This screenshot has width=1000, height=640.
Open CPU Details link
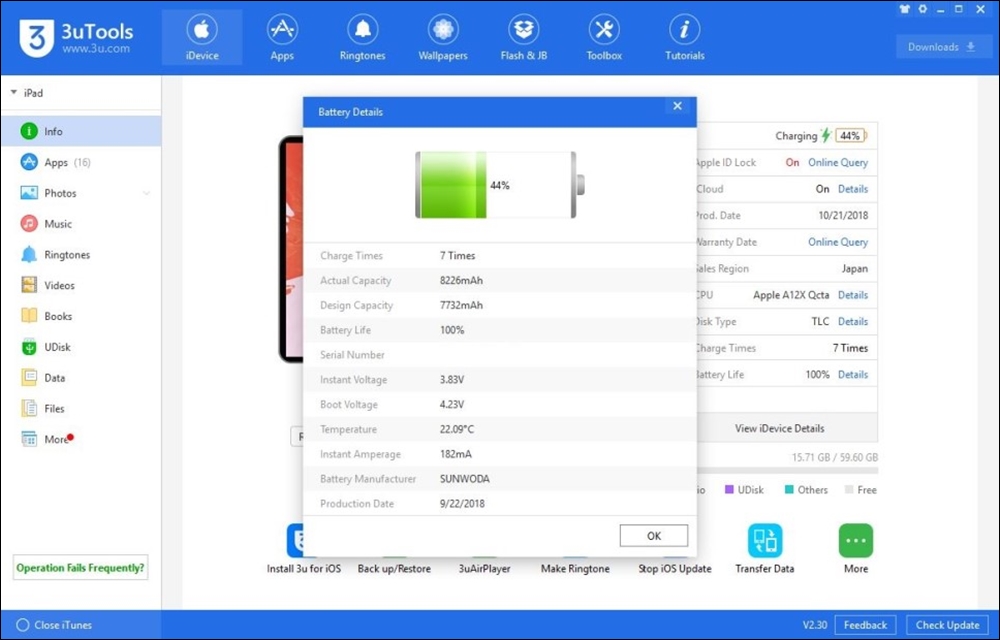coord(853,295)
